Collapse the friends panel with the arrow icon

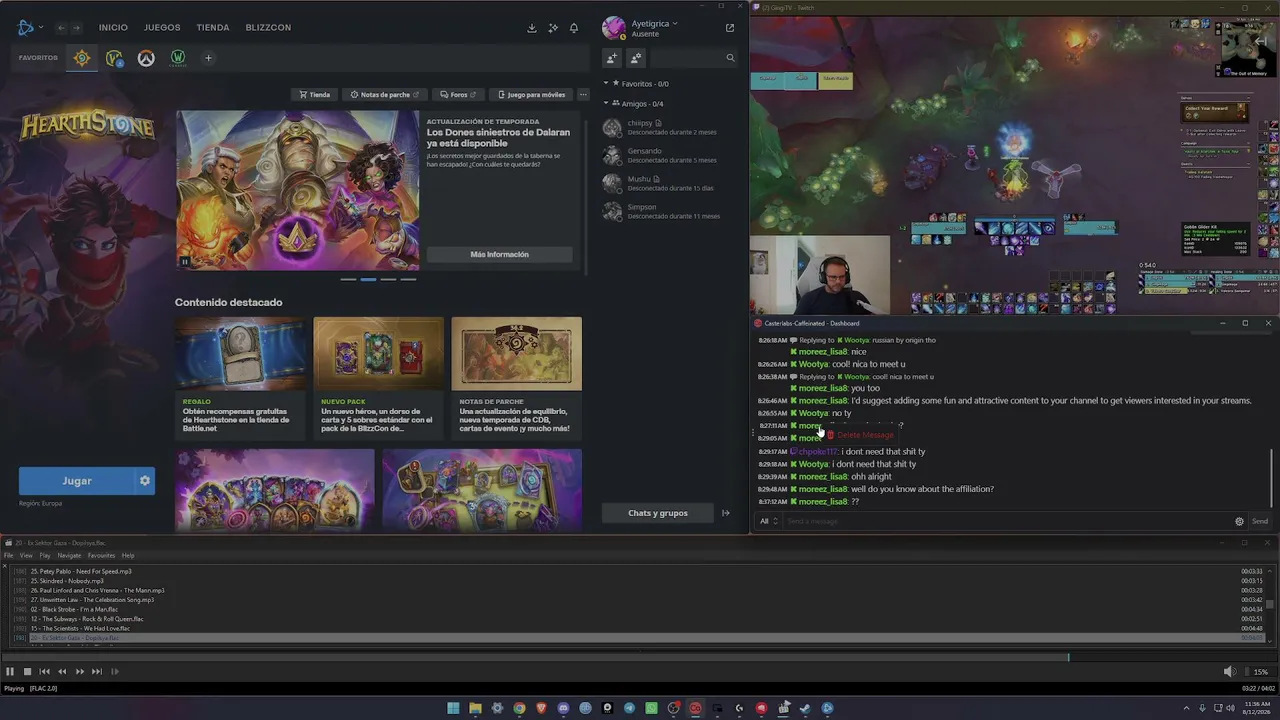coord(726,513)
